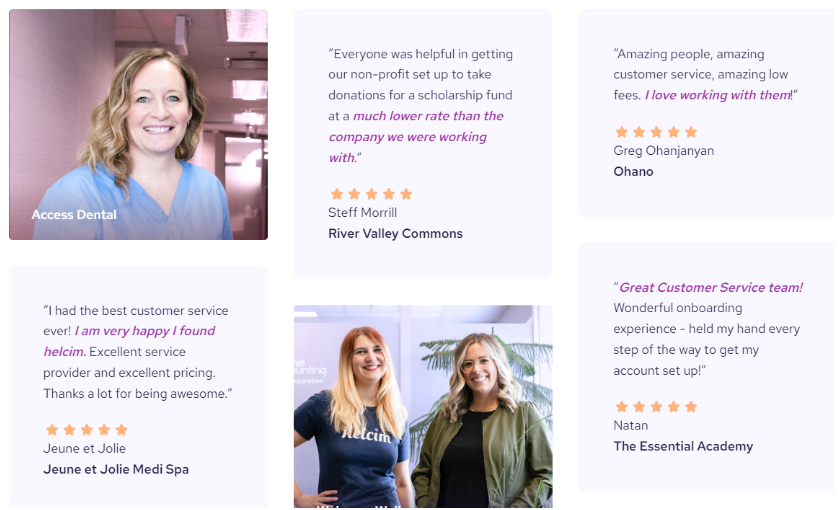Click the star rating above Greg Ohanjanyan
This screenshot has height=510, width=838.
(656, 132)
